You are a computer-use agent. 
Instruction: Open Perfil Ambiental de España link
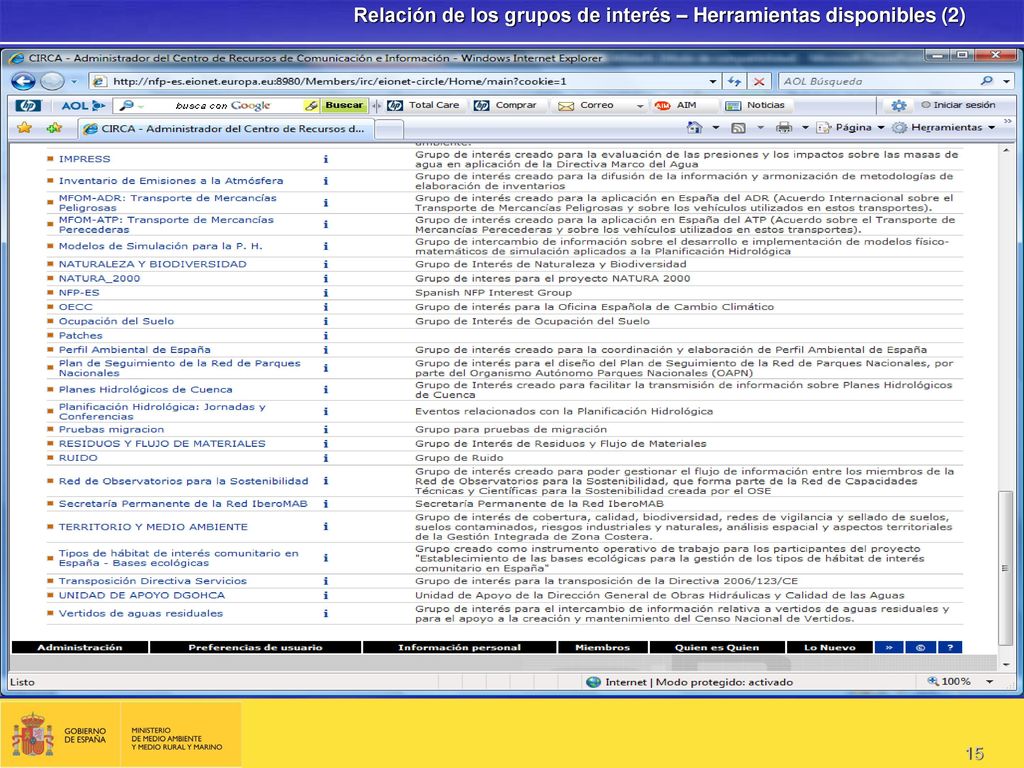click(135, 349)
